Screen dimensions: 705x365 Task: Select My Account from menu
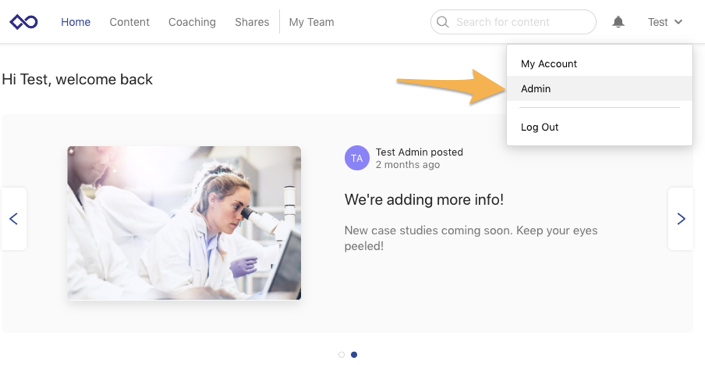(599, 64)
